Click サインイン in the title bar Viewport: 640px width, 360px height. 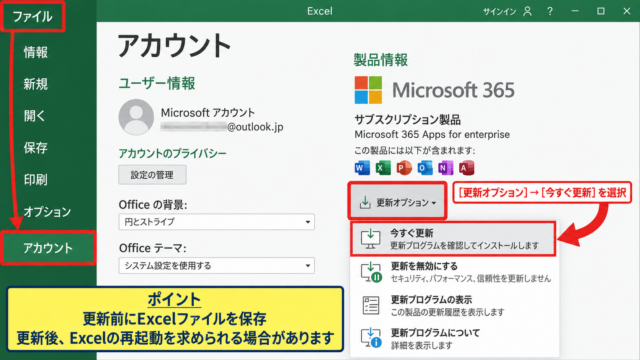500,11
